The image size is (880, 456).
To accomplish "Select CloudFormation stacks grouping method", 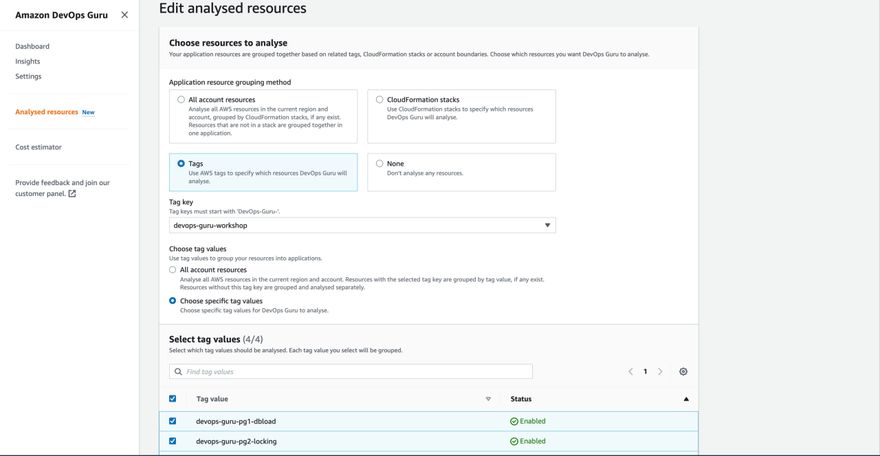I will point(379,99).
